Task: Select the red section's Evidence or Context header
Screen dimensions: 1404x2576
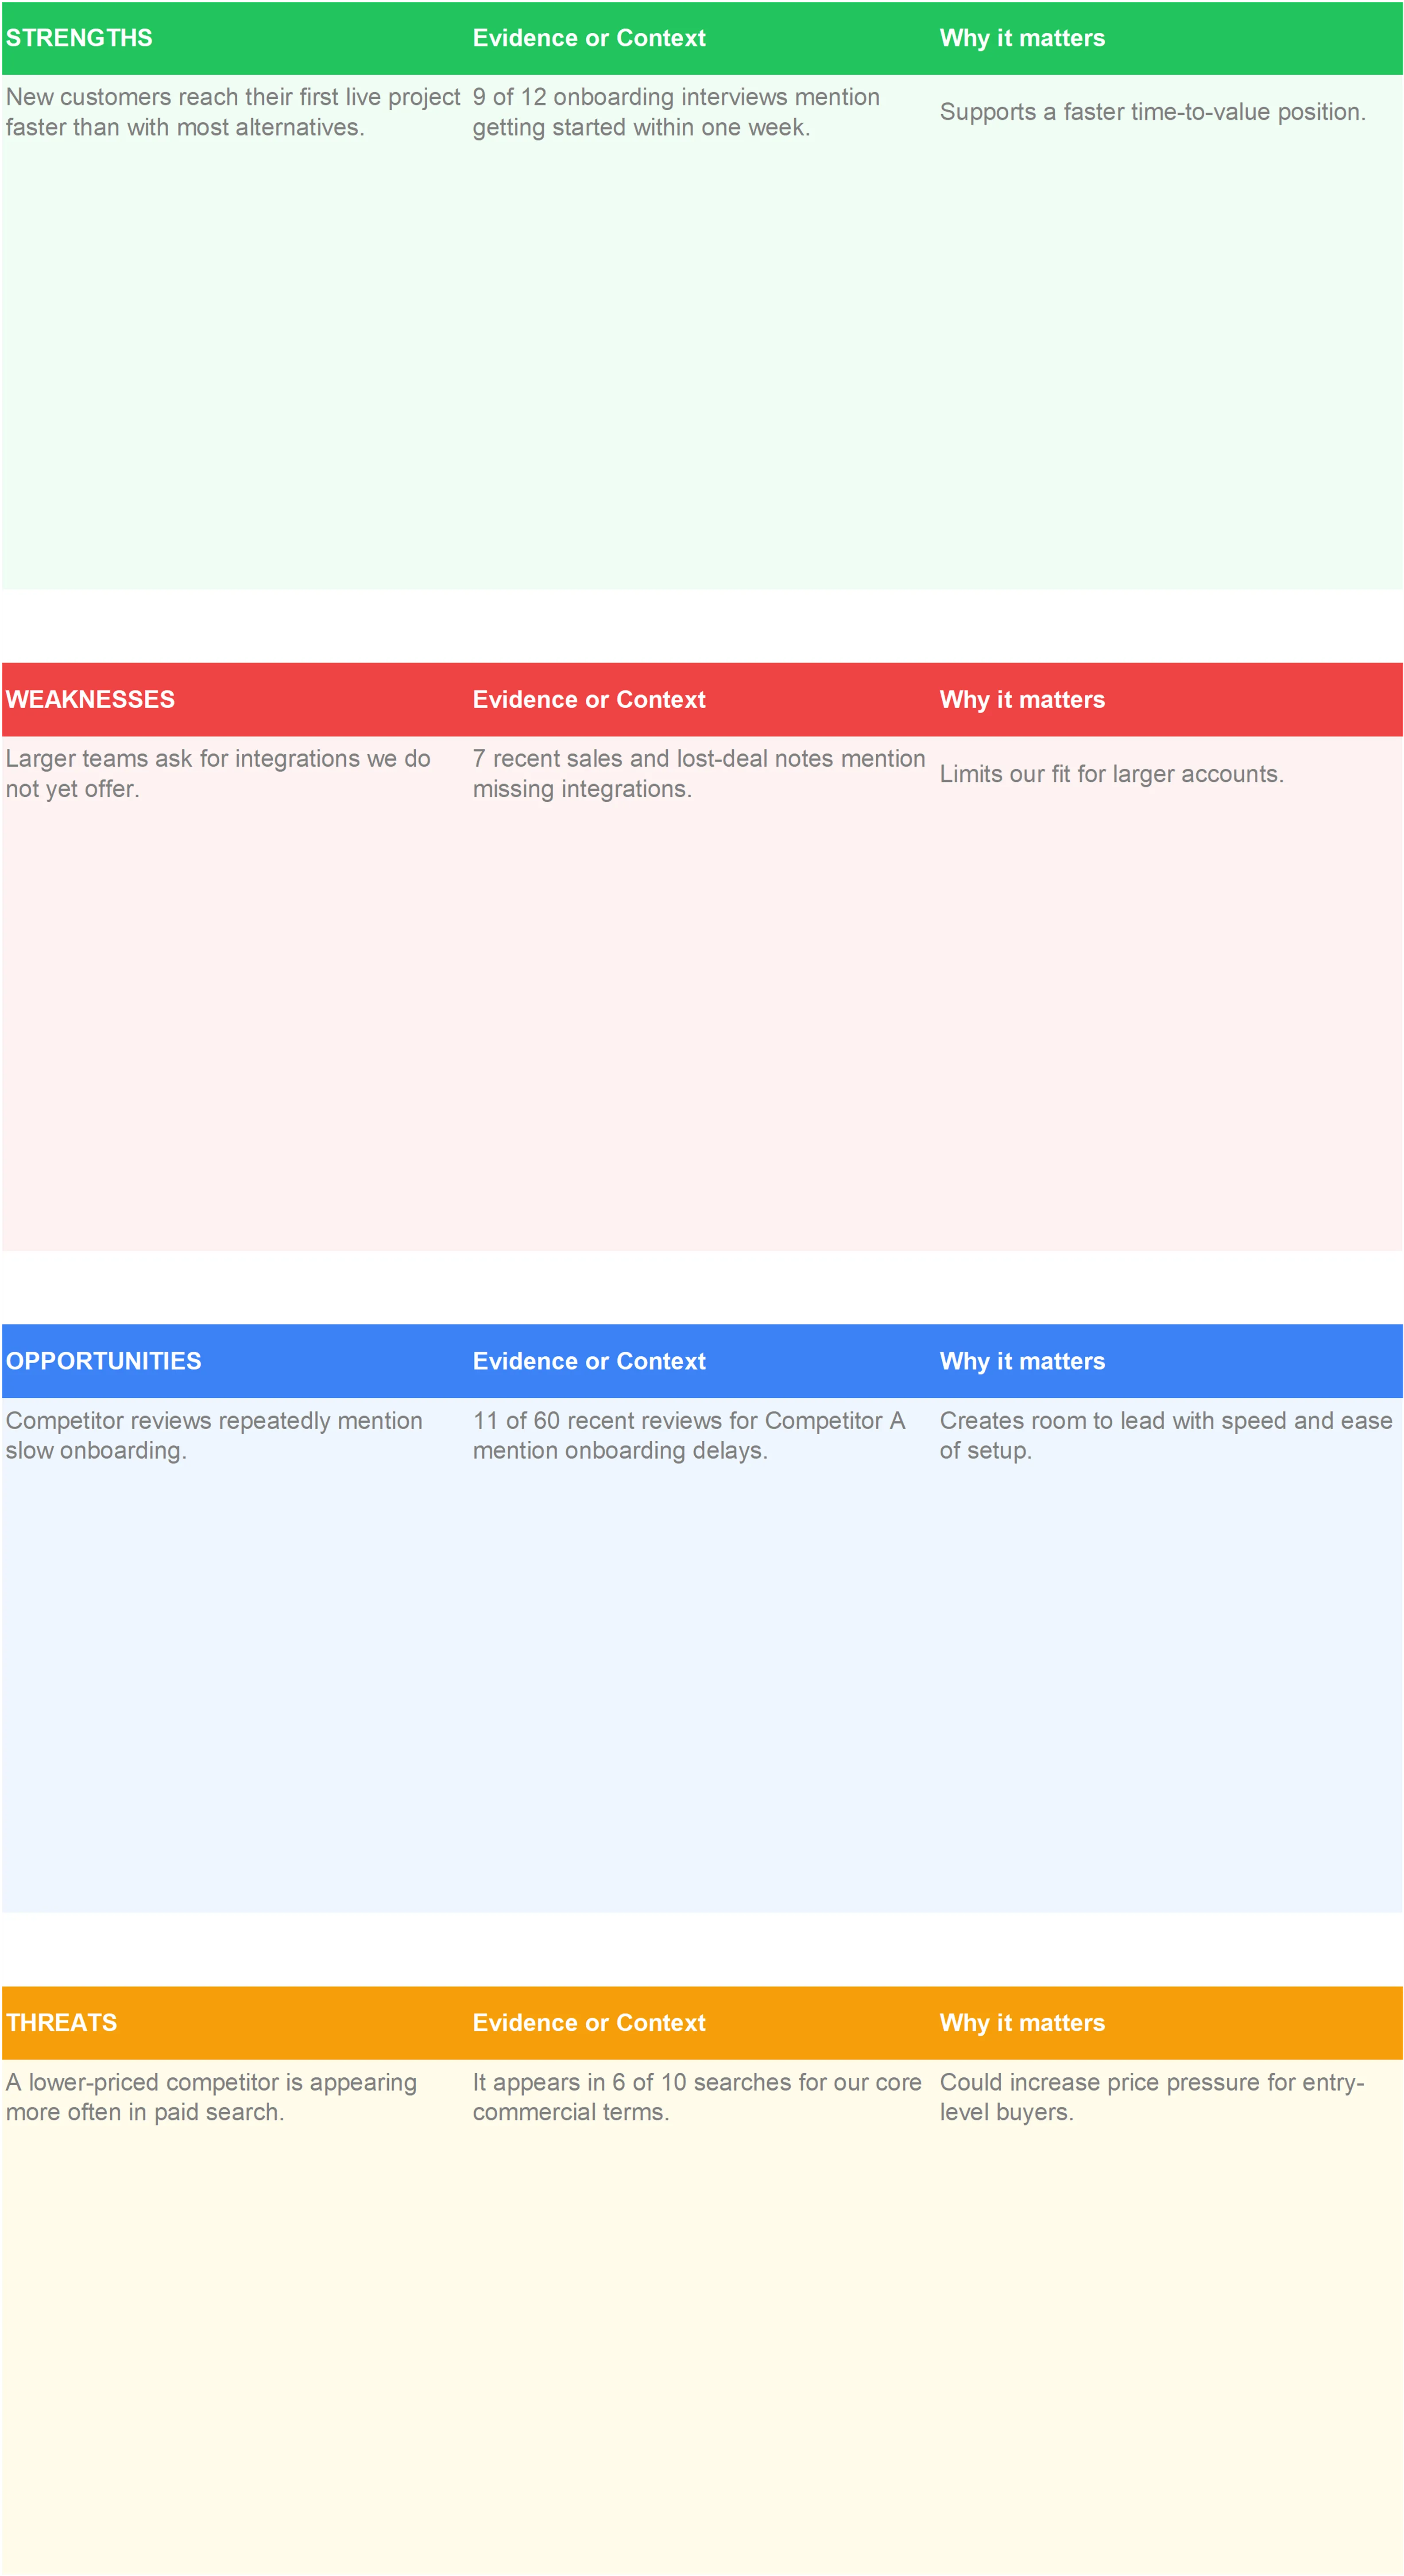Action: [x=702, y=699]
